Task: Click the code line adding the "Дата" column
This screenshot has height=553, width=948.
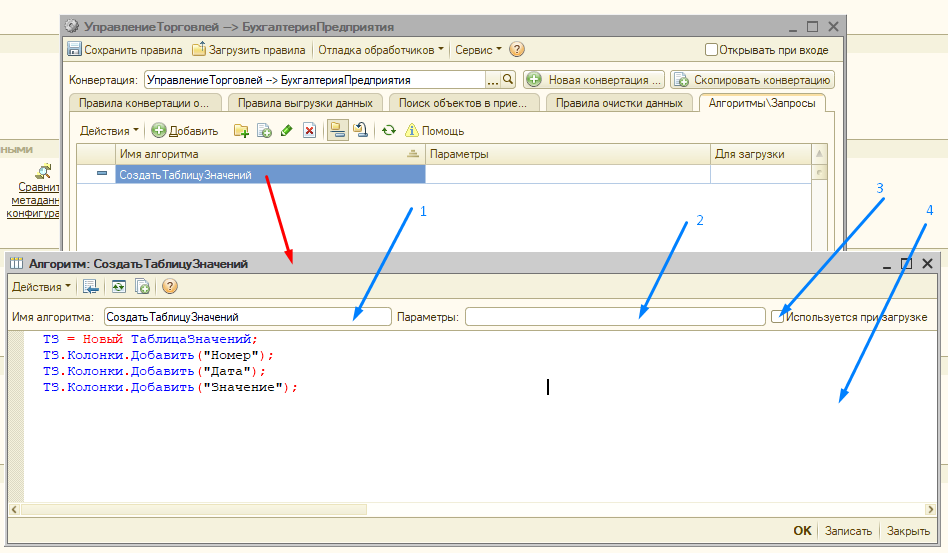Action: click(154, 371)
